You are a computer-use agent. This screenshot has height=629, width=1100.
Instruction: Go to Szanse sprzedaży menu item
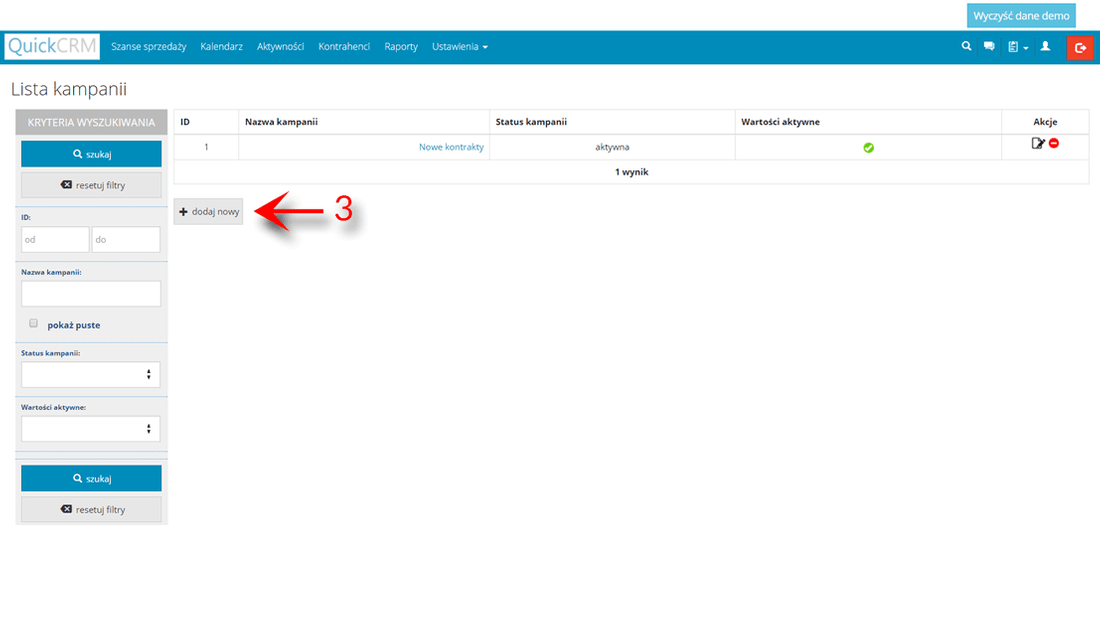149,47
